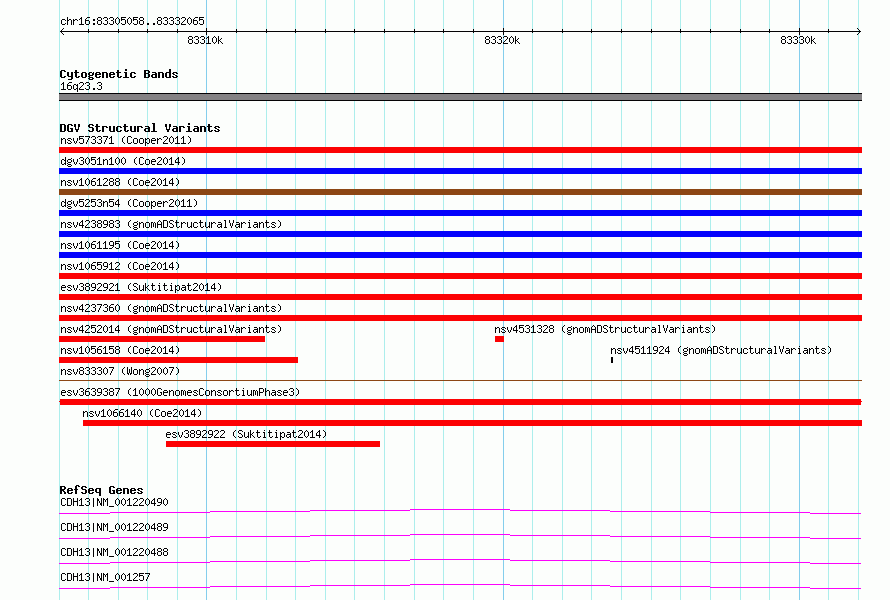890x600 pixels.
Task: Click the red esv3639387 variant bar
Action: click(460, 402)
